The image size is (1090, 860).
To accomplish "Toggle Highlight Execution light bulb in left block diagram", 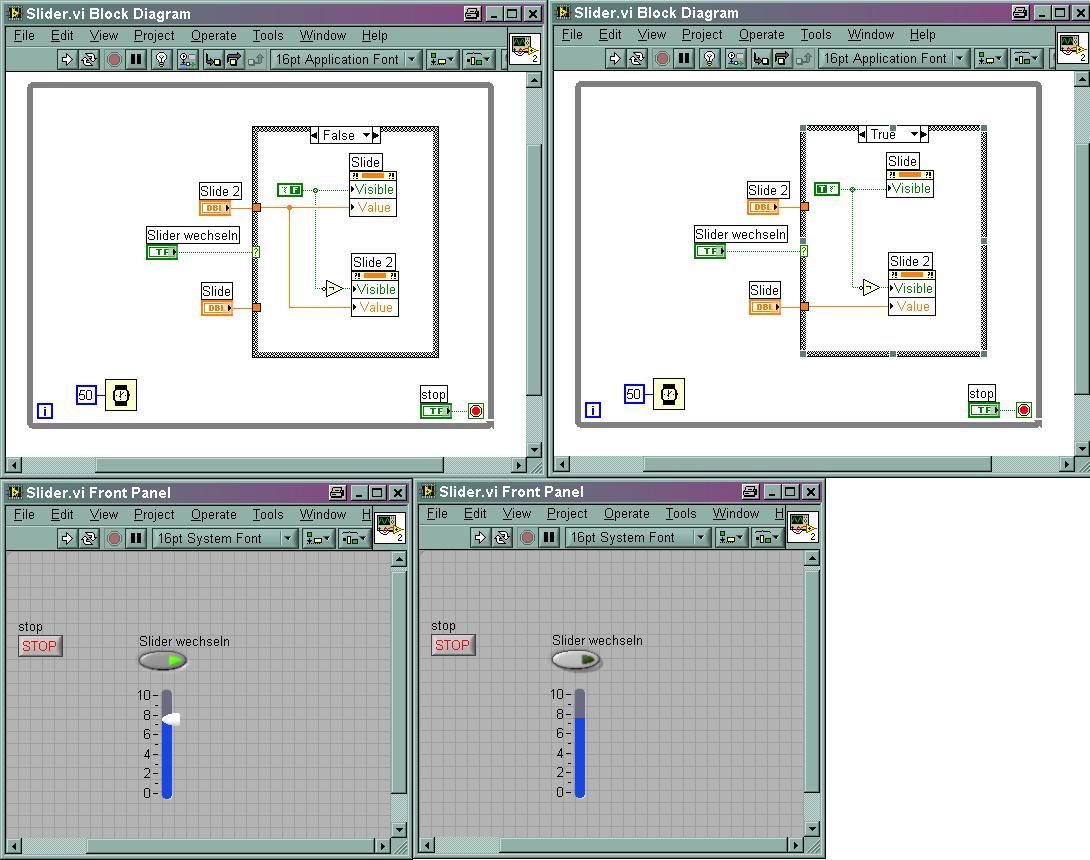I will pos(162,60).
